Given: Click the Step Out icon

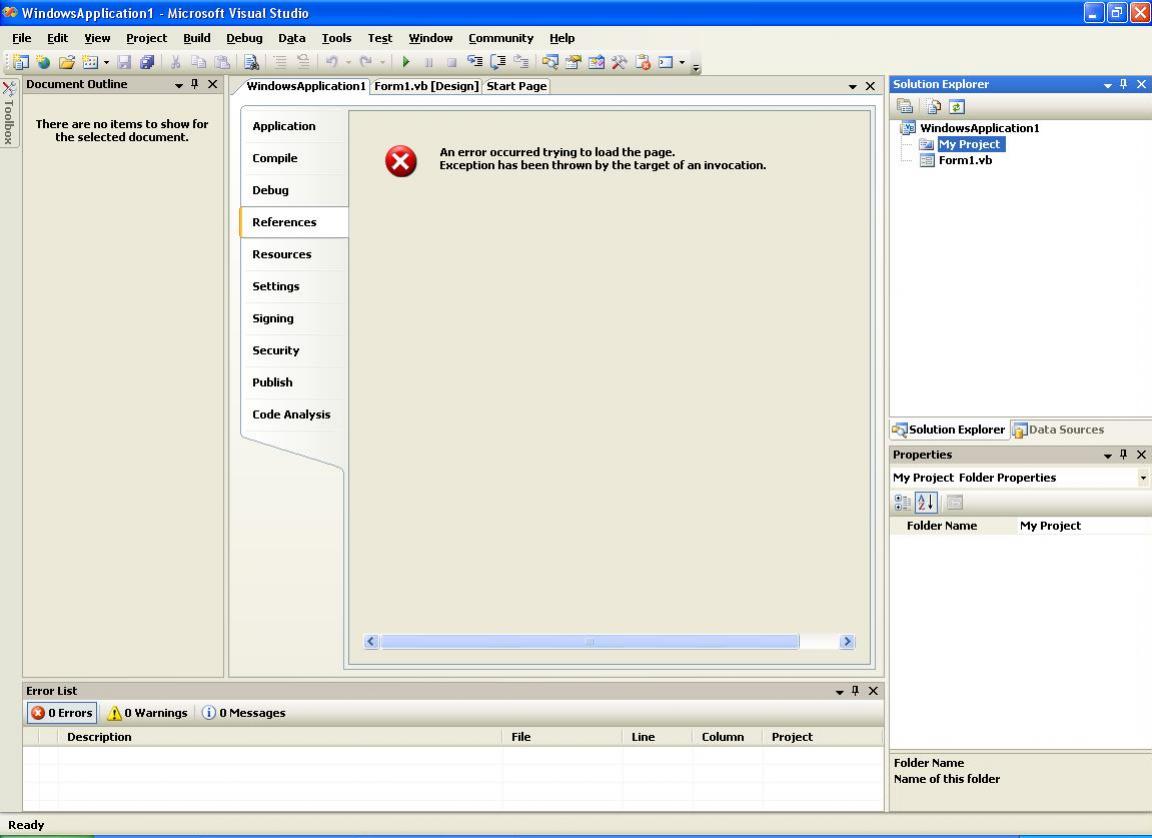Looking at the screenshot, I should point(521,62).
